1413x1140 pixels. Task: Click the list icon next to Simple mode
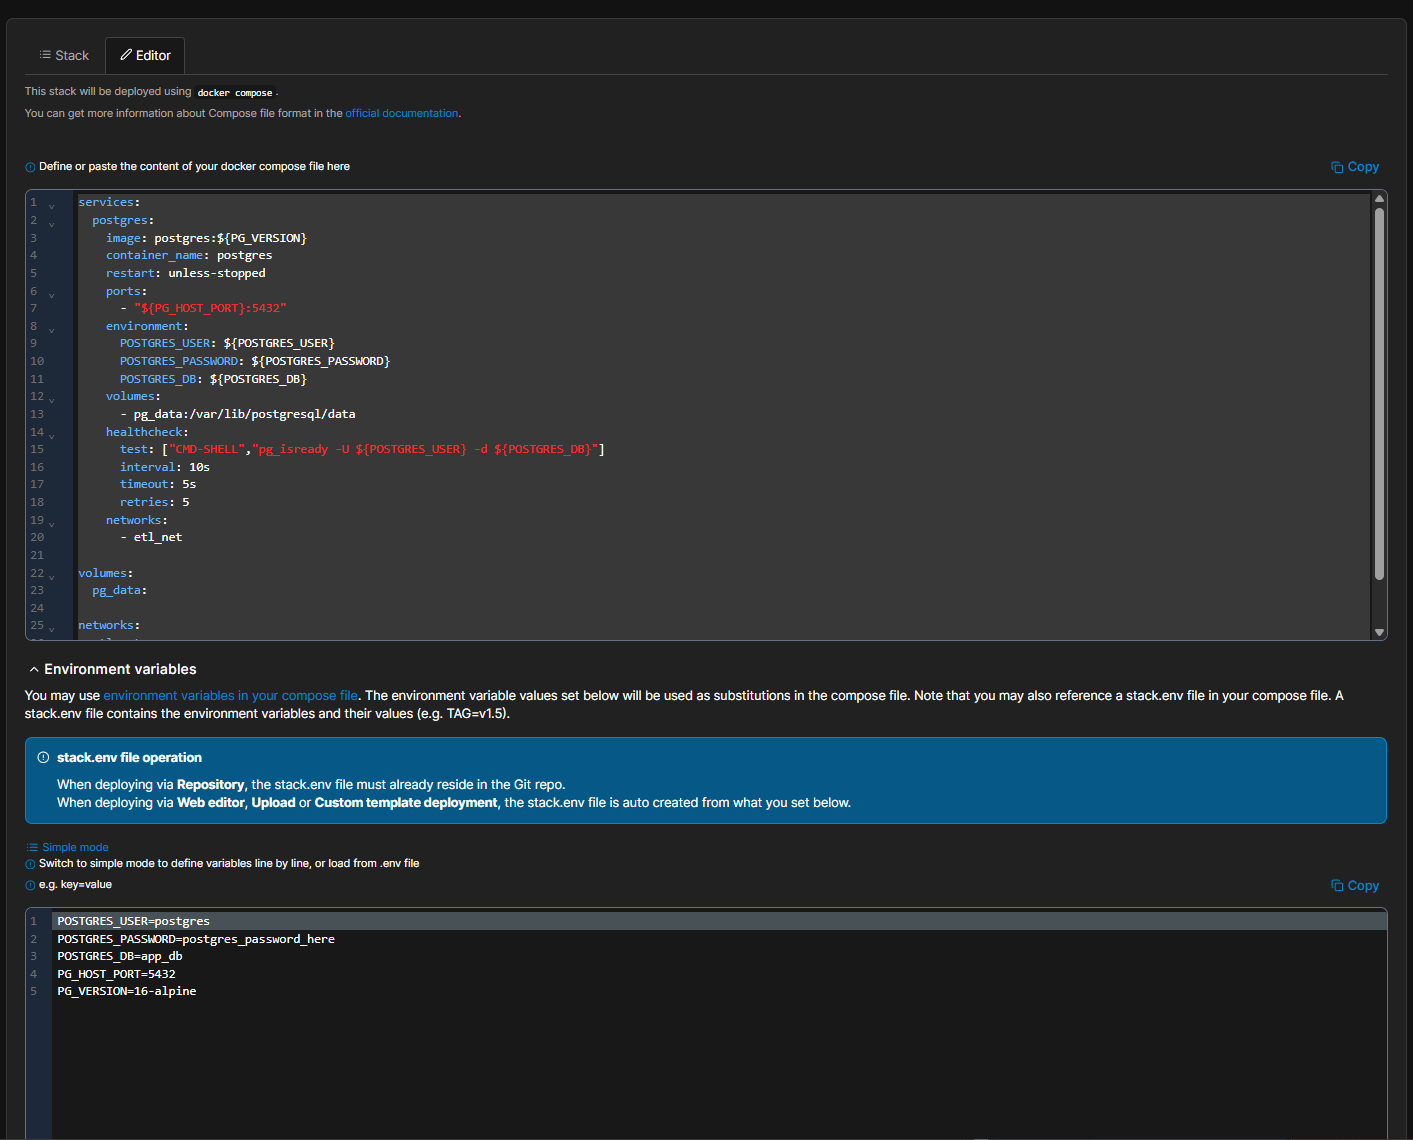pos(32,847)
